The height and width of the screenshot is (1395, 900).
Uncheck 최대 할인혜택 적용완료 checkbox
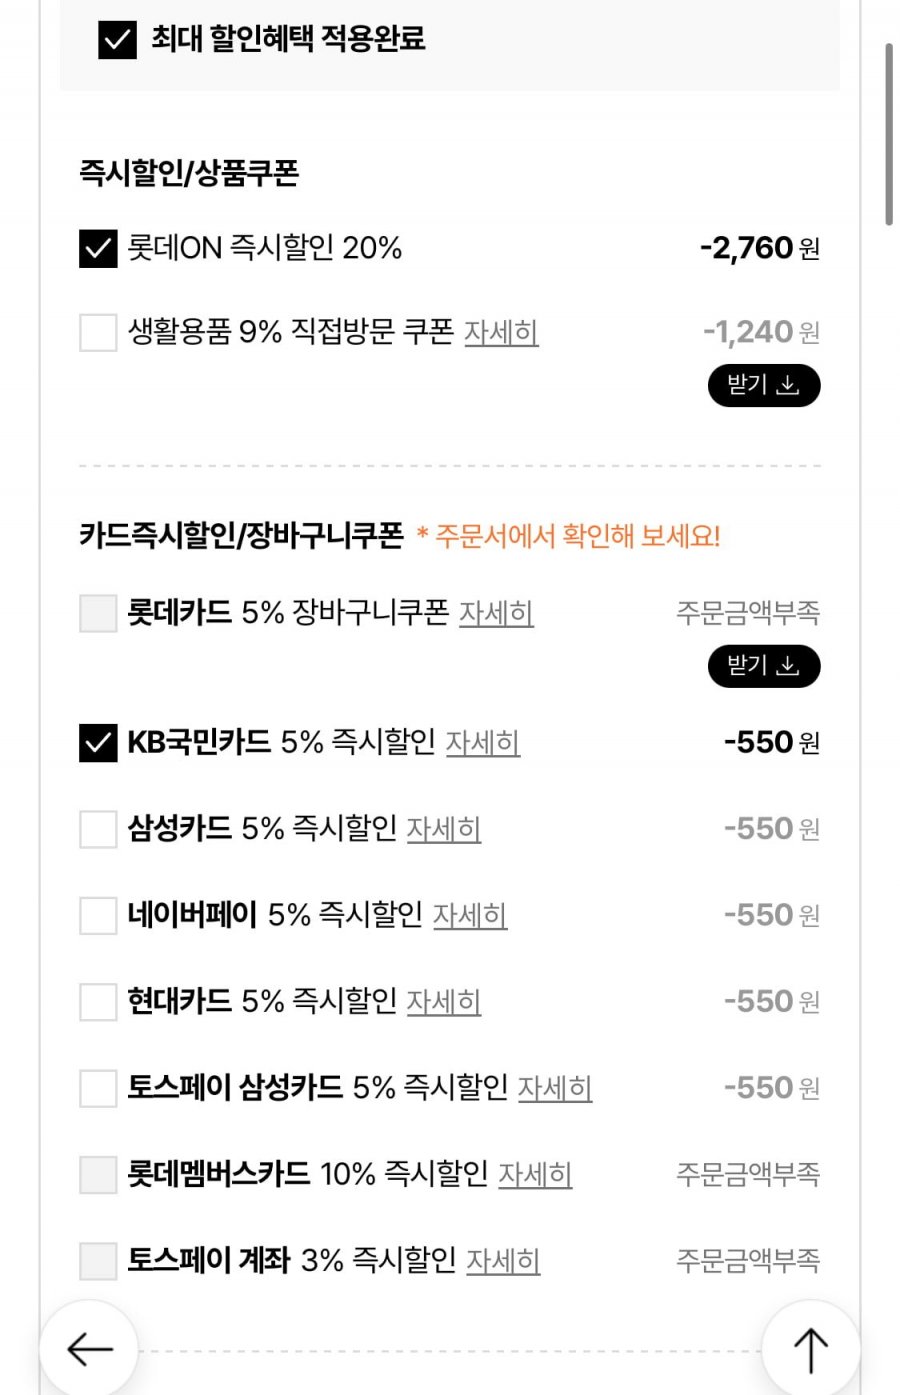tap(117, 40)
